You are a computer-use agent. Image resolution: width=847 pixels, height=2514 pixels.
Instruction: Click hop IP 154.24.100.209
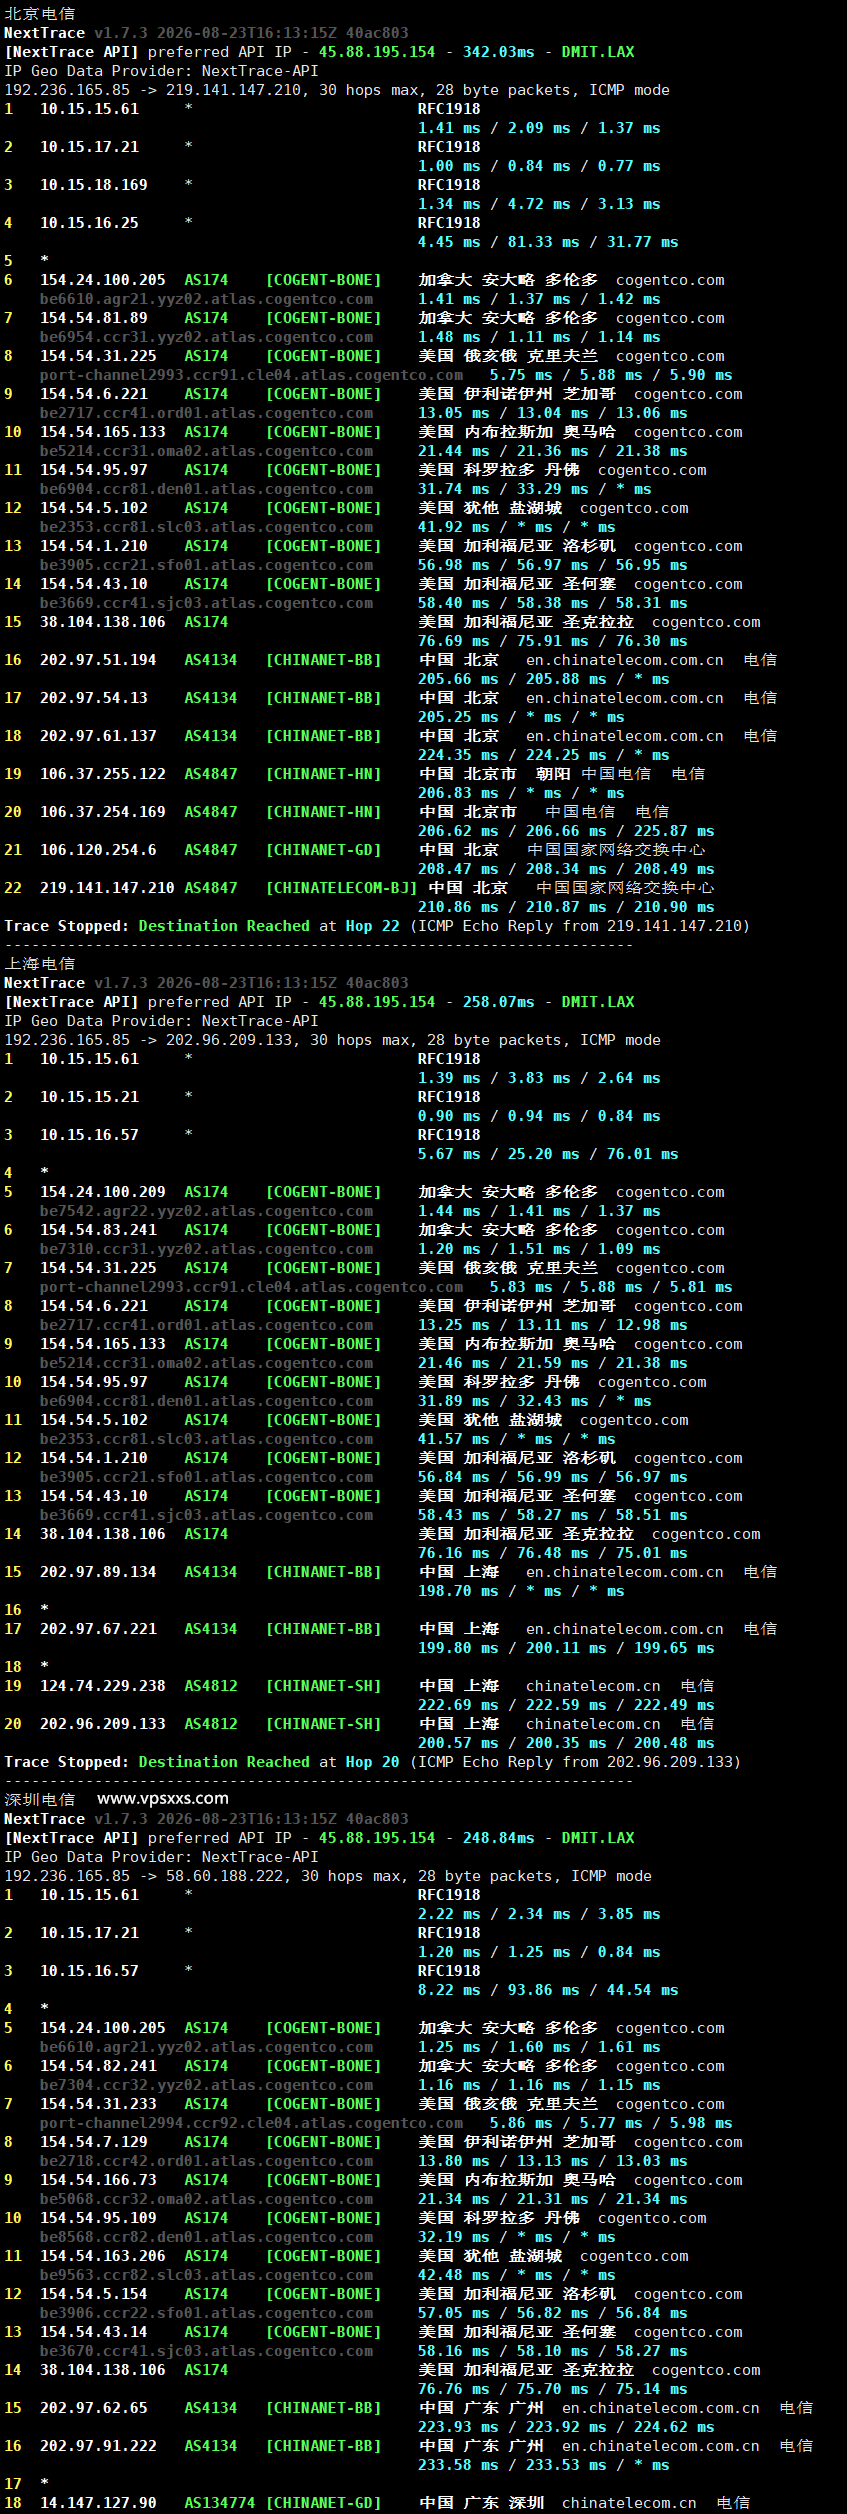tap(103, 1192)
